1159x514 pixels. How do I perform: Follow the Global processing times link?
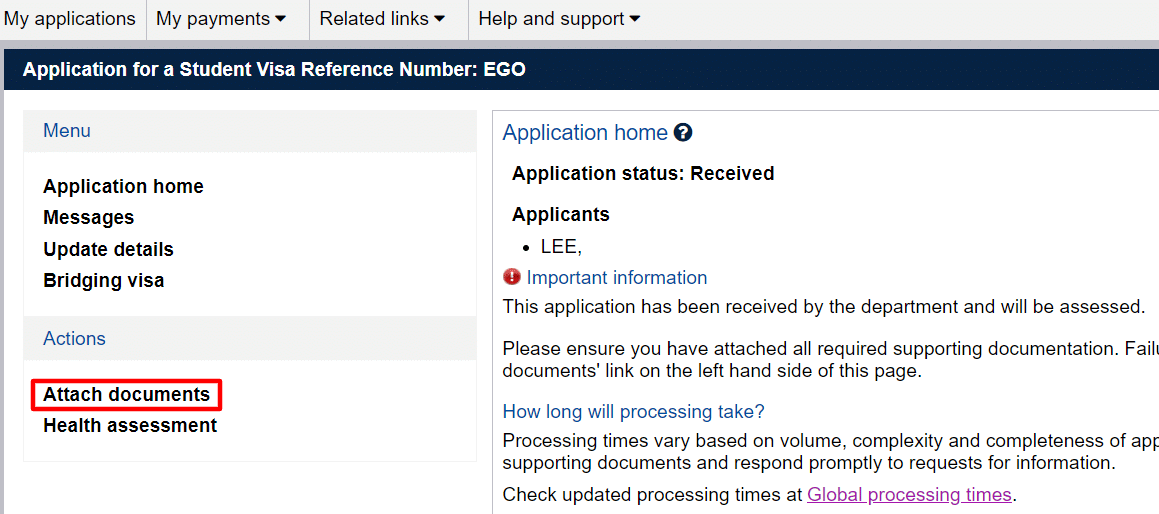(909, 494)
